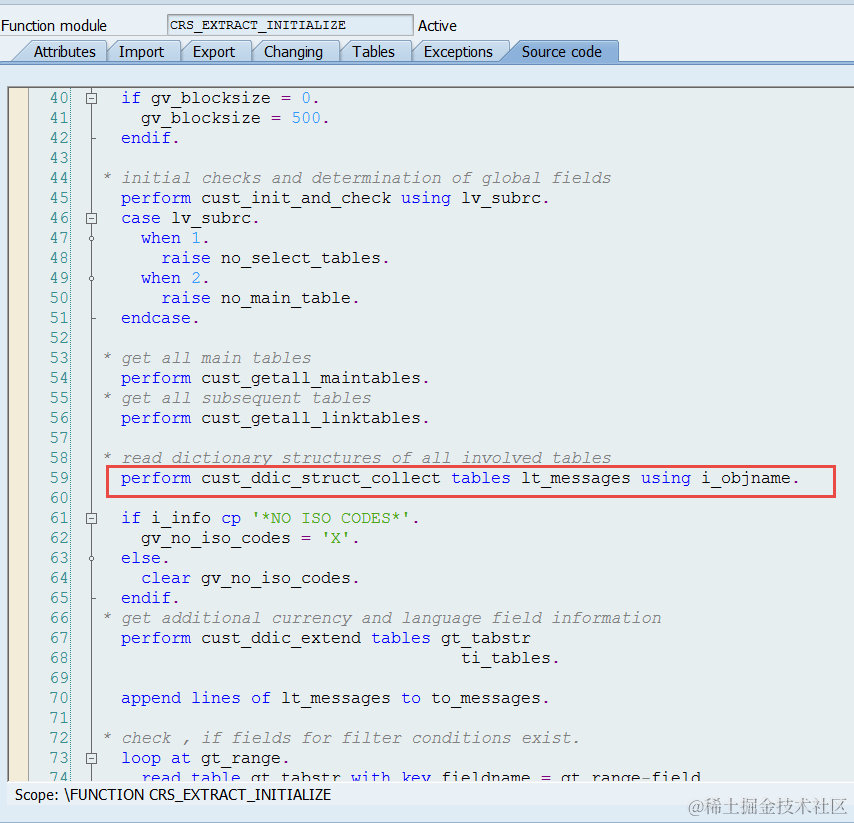Click comment 'get all subsequent tables'
854x823 pixels.
tap(246, 398)
